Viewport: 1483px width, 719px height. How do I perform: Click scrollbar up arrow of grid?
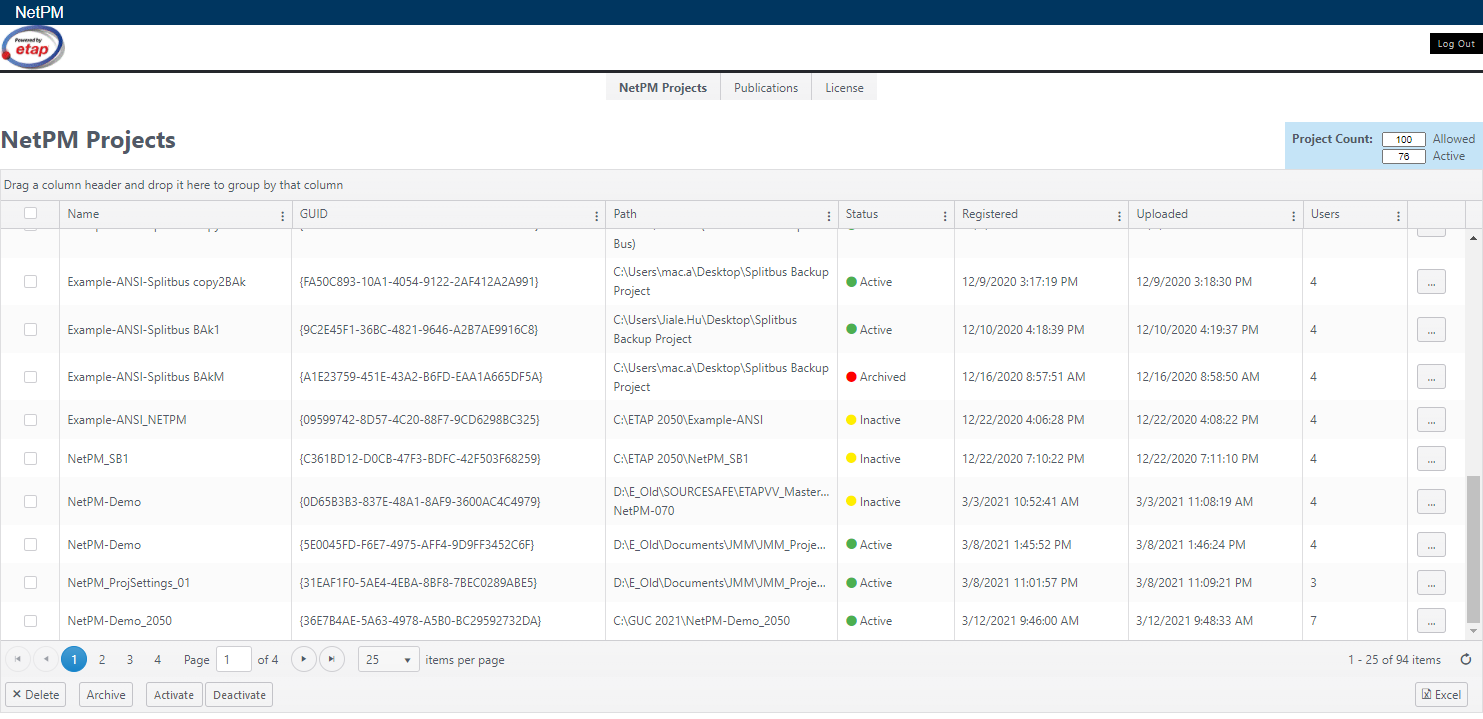click(x=1472, y=239)
